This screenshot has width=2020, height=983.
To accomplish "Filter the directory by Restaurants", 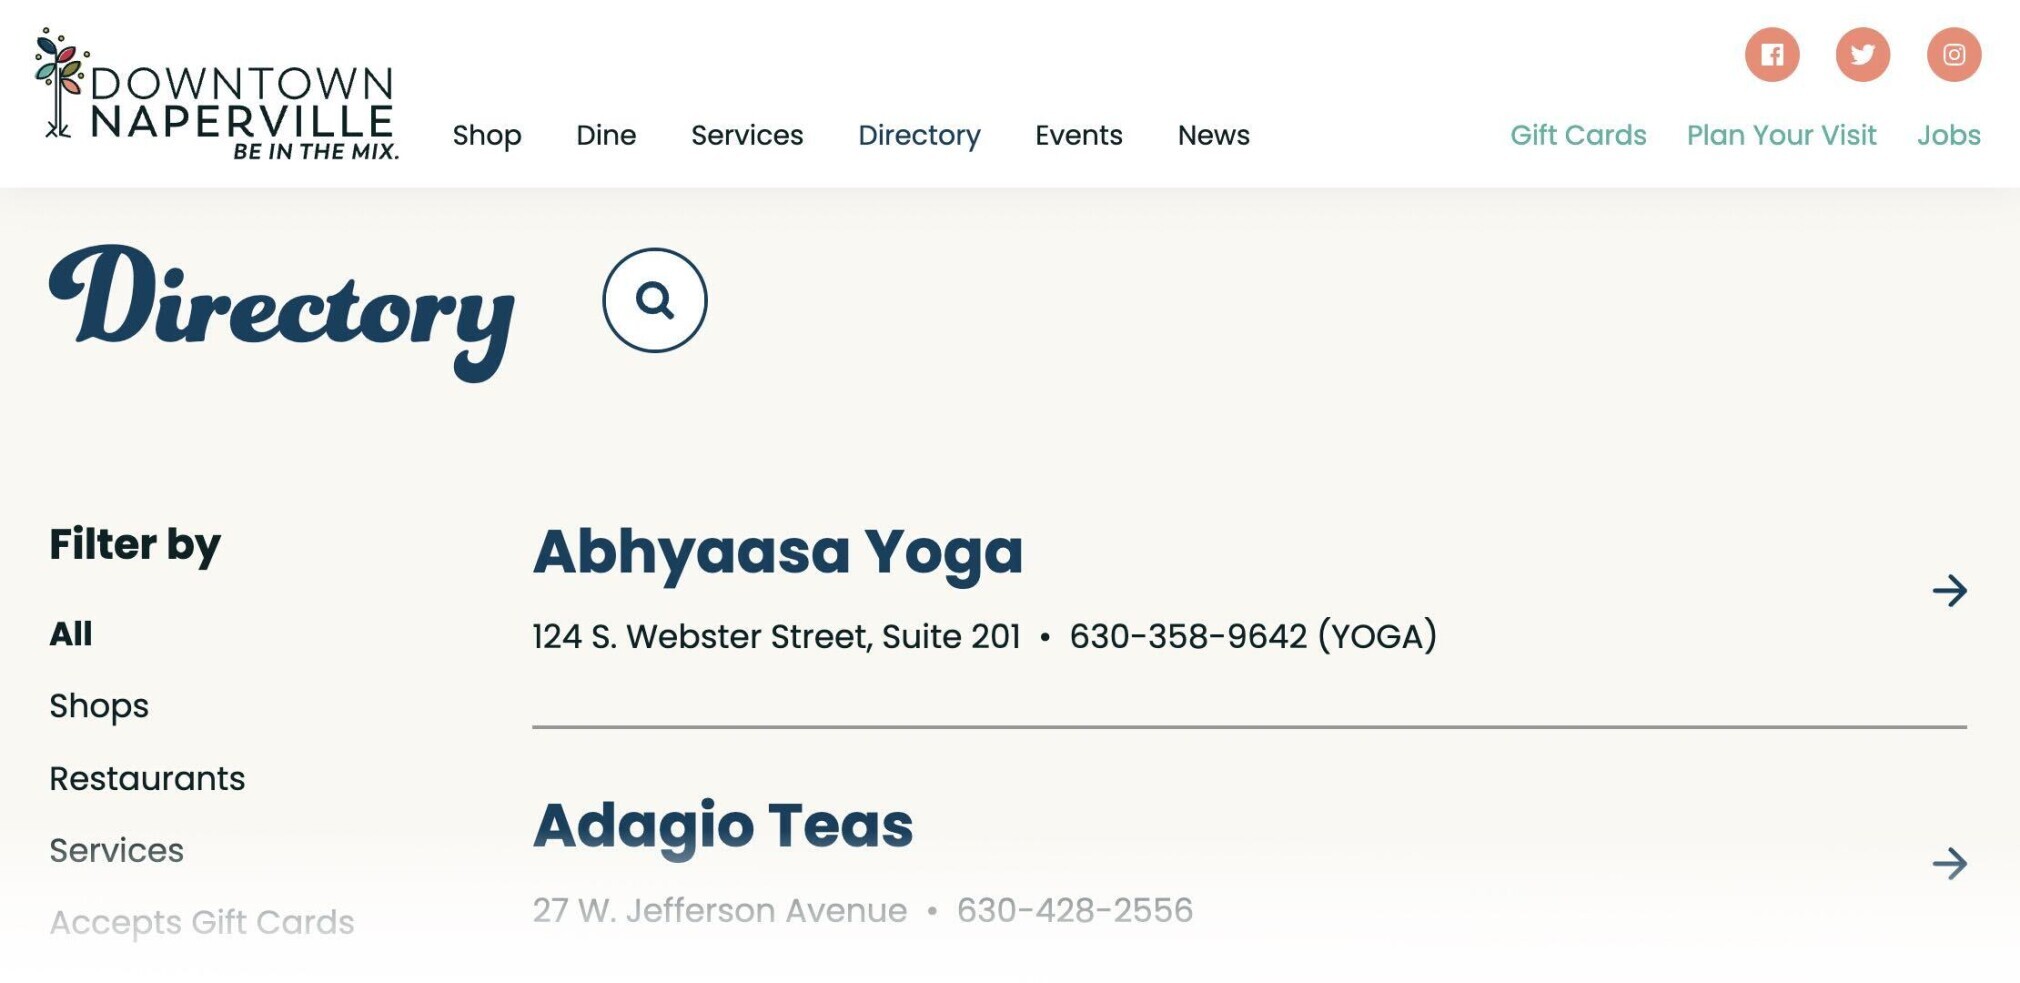I will (x=147, y=778).
